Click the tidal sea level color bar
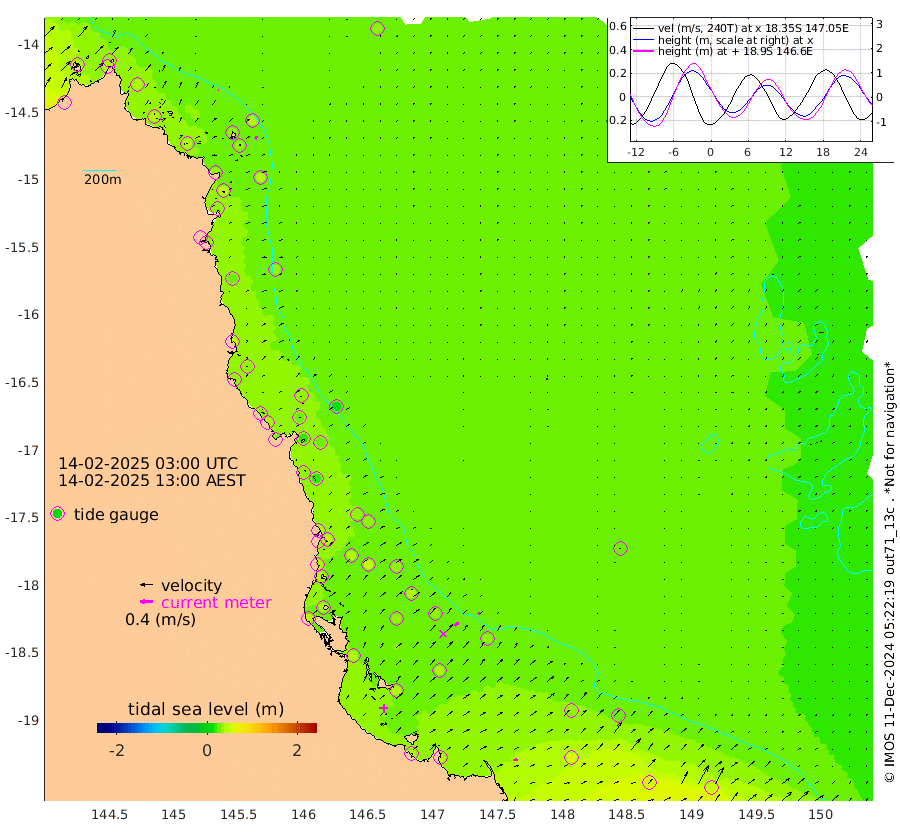Image resolution: width=900 pixels, height=834 pixels. click(207, 728)
